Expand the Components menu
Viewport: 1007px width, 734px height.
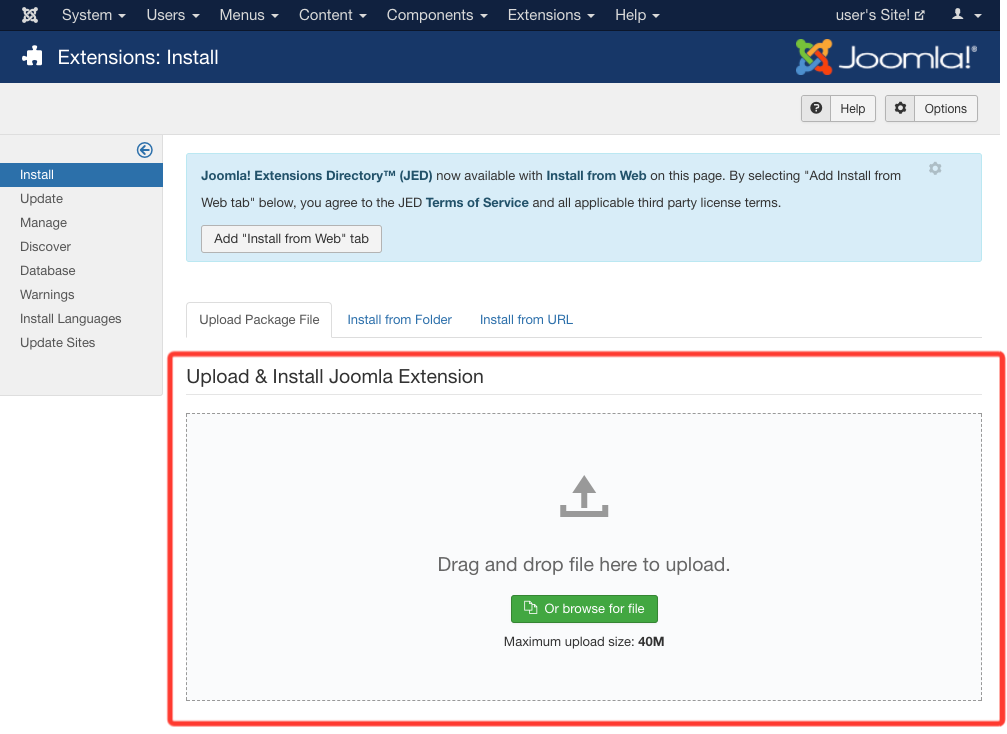437,15
